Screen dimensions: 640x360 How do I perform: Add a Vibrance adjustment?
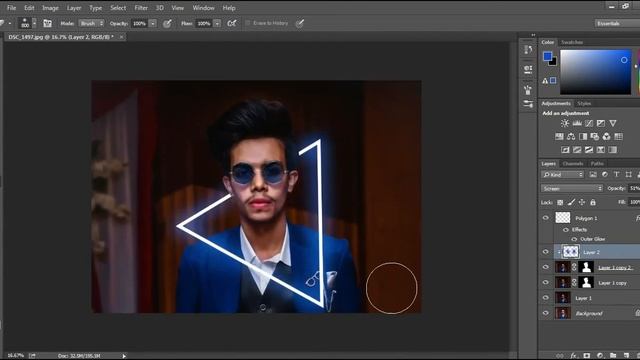[613, 123]
